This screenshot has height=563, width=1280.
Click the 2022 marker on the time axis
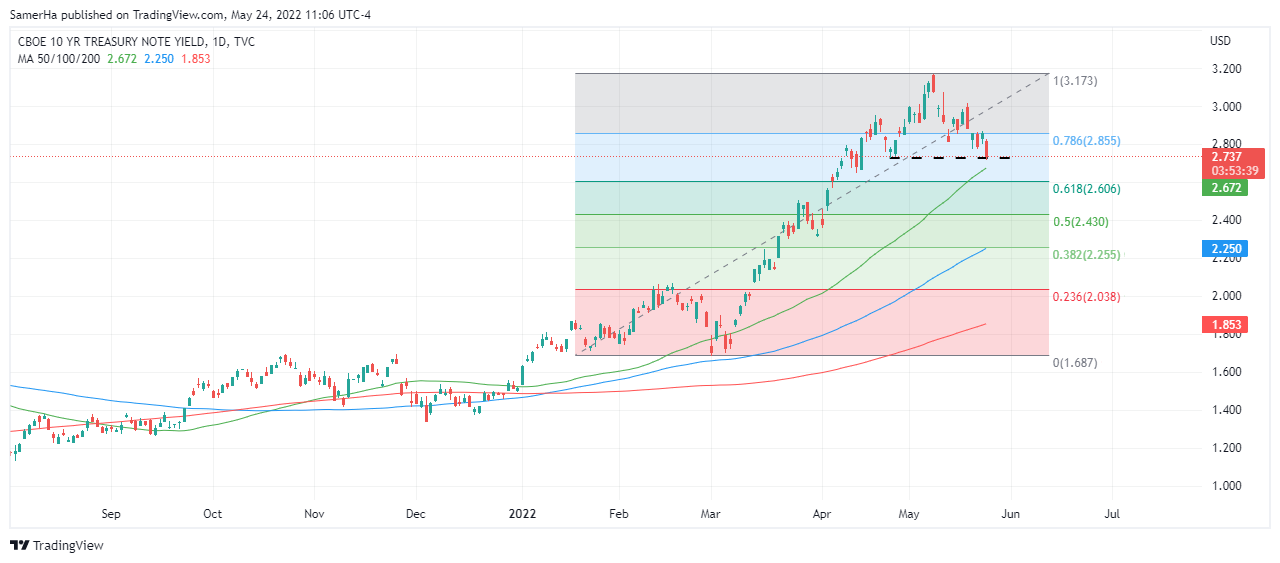pyautogui.click(x=523, y=514)
